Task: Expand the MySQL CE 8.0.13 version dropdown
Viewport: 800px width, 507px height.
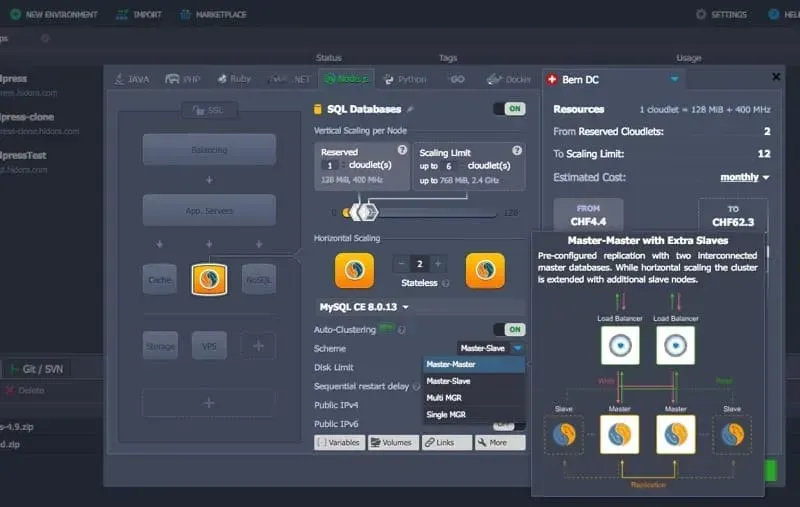Action: point(364,307)
